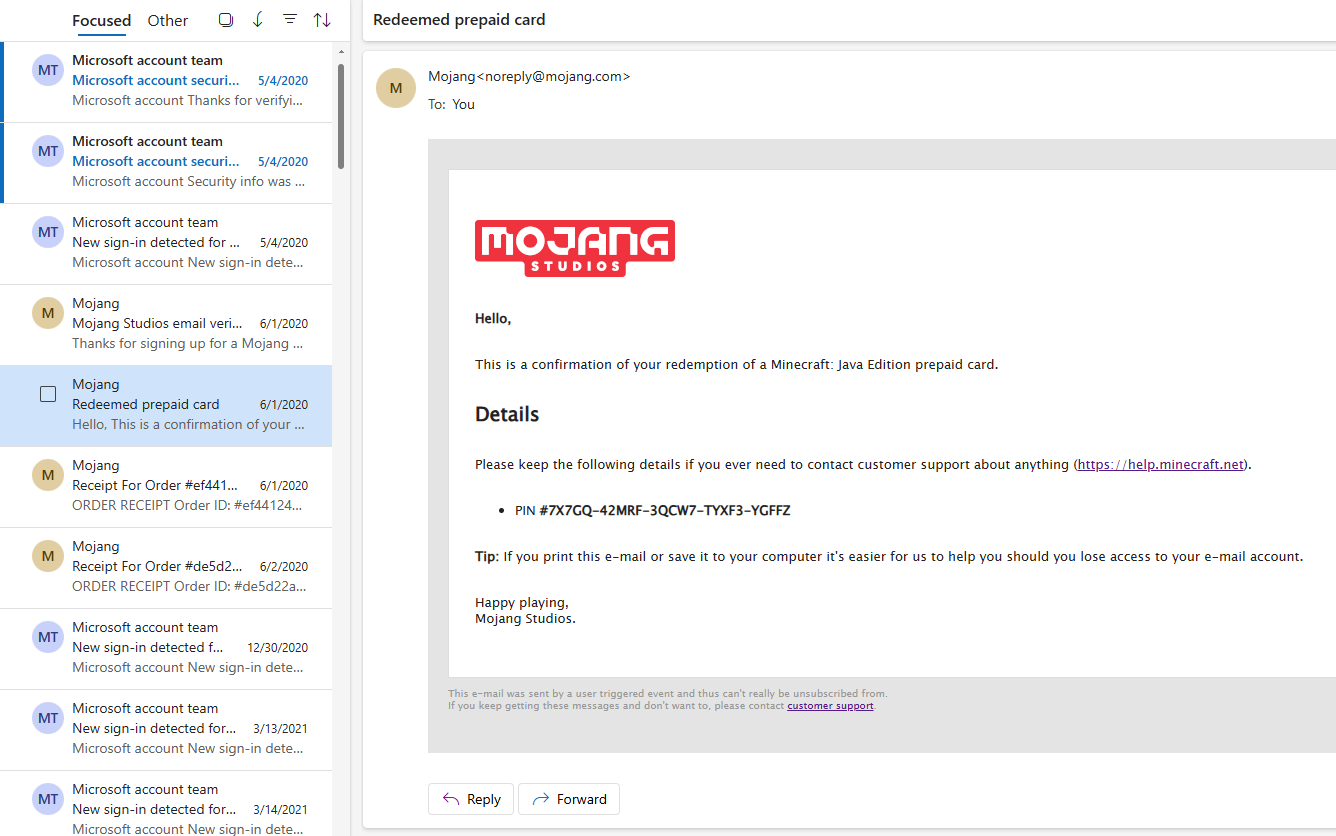This screenshot has height=836, width=1336.
Task: Open the Receipt For Order #ef441 email
Action: [x=166, y=486]
